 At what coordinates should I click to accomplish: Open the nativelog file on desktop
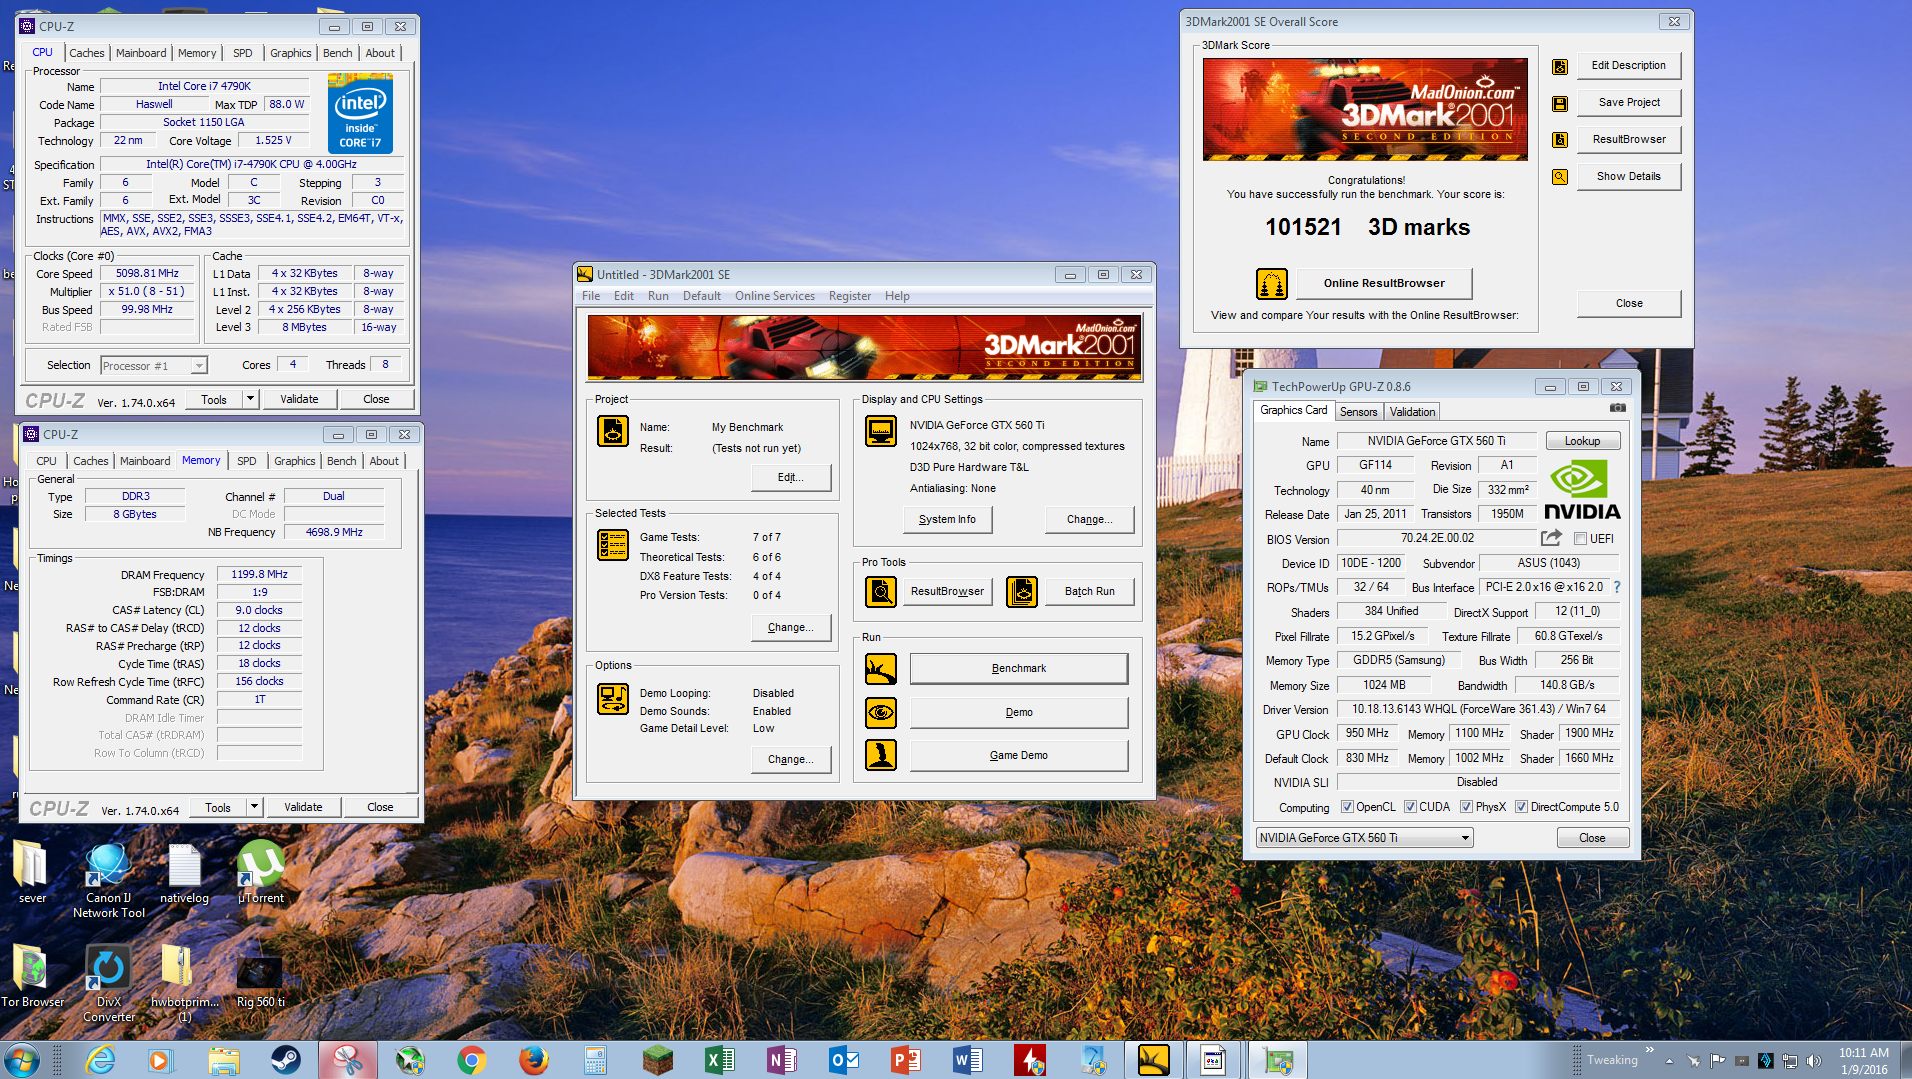[x=184, y=873]
